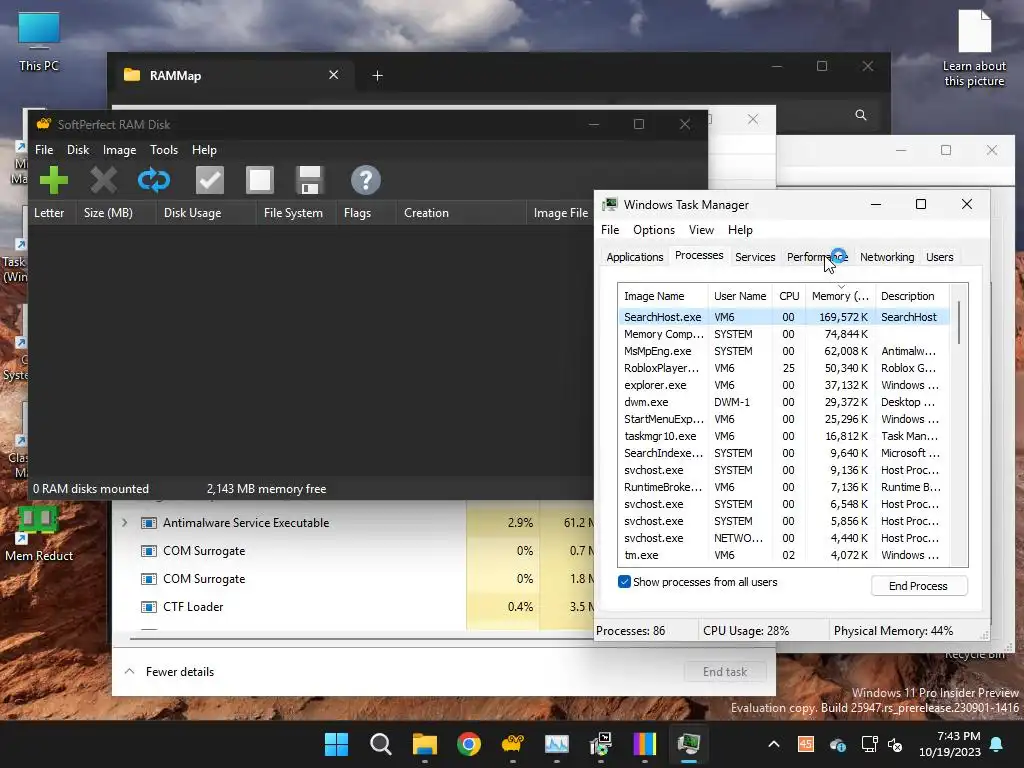Viewport: 1024px width, 768px height.
Task: Toggle Show processes from all users
Action: (624, 582)
